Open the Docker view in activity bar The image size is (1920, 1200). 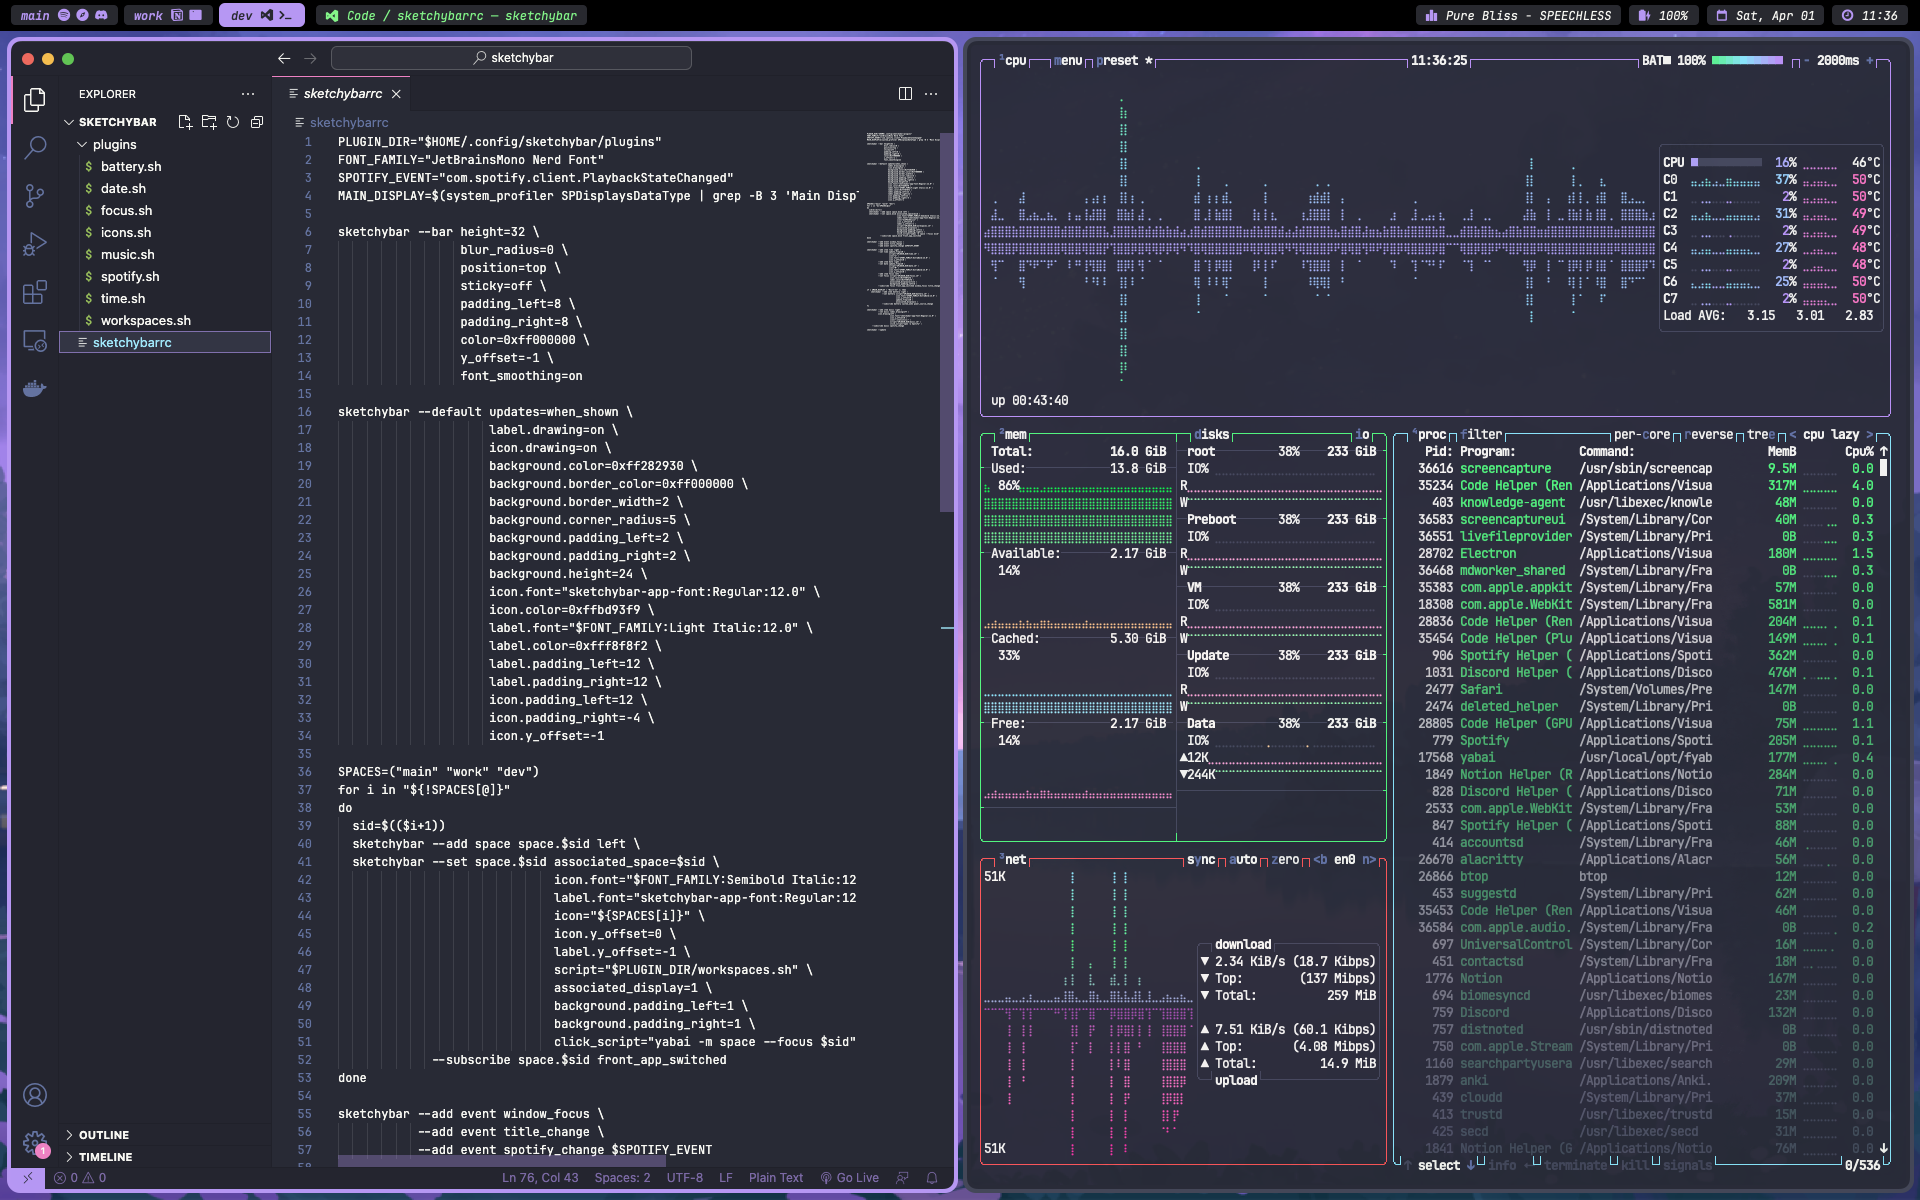coord(35,389)
